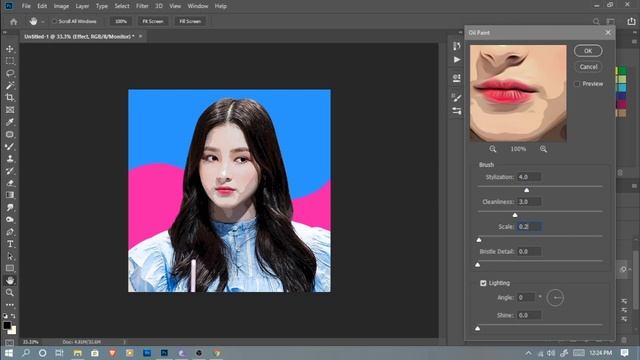Screen dimensions: 640x360
Task: Click the foreground color swatch
Action: [x=7, y=325]
